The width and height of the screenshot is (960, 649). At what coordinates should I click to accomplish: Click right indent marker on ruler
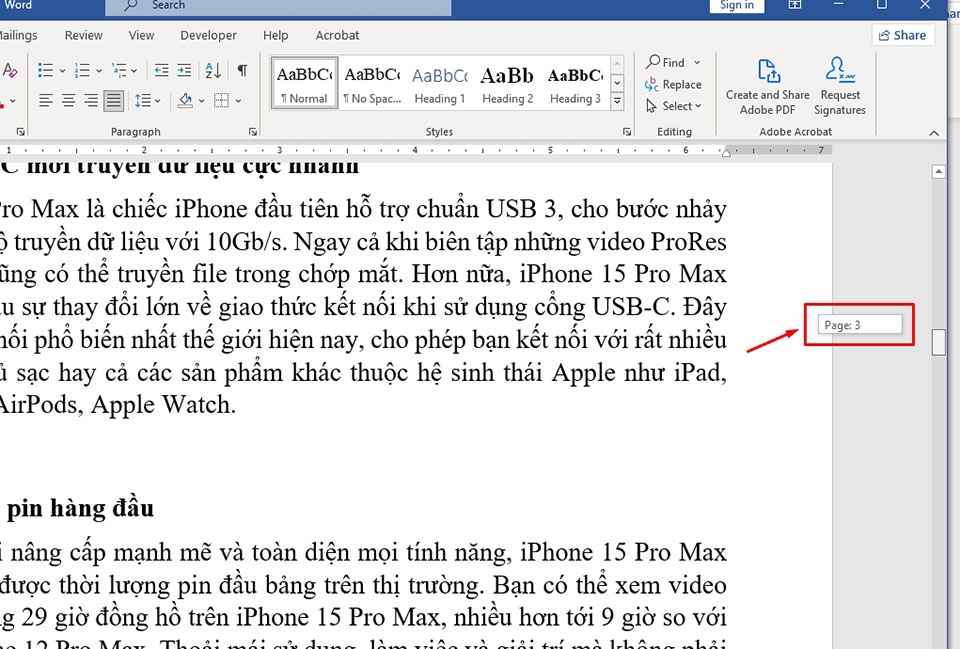tap(726, 154)
